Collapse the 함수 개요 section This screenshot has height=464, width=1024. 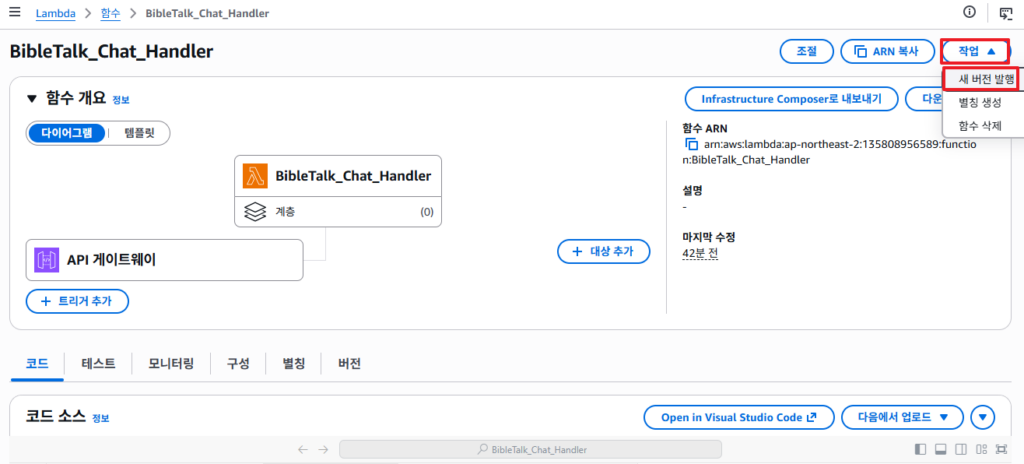pyautogui.click(x=32, y=99)
